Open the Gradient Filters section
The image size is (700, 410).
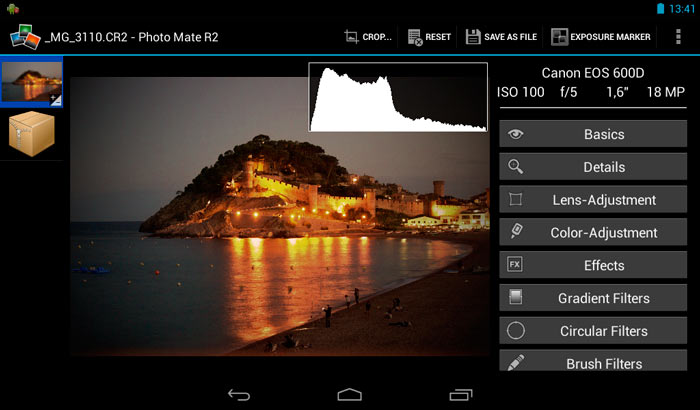click(593, 297)
